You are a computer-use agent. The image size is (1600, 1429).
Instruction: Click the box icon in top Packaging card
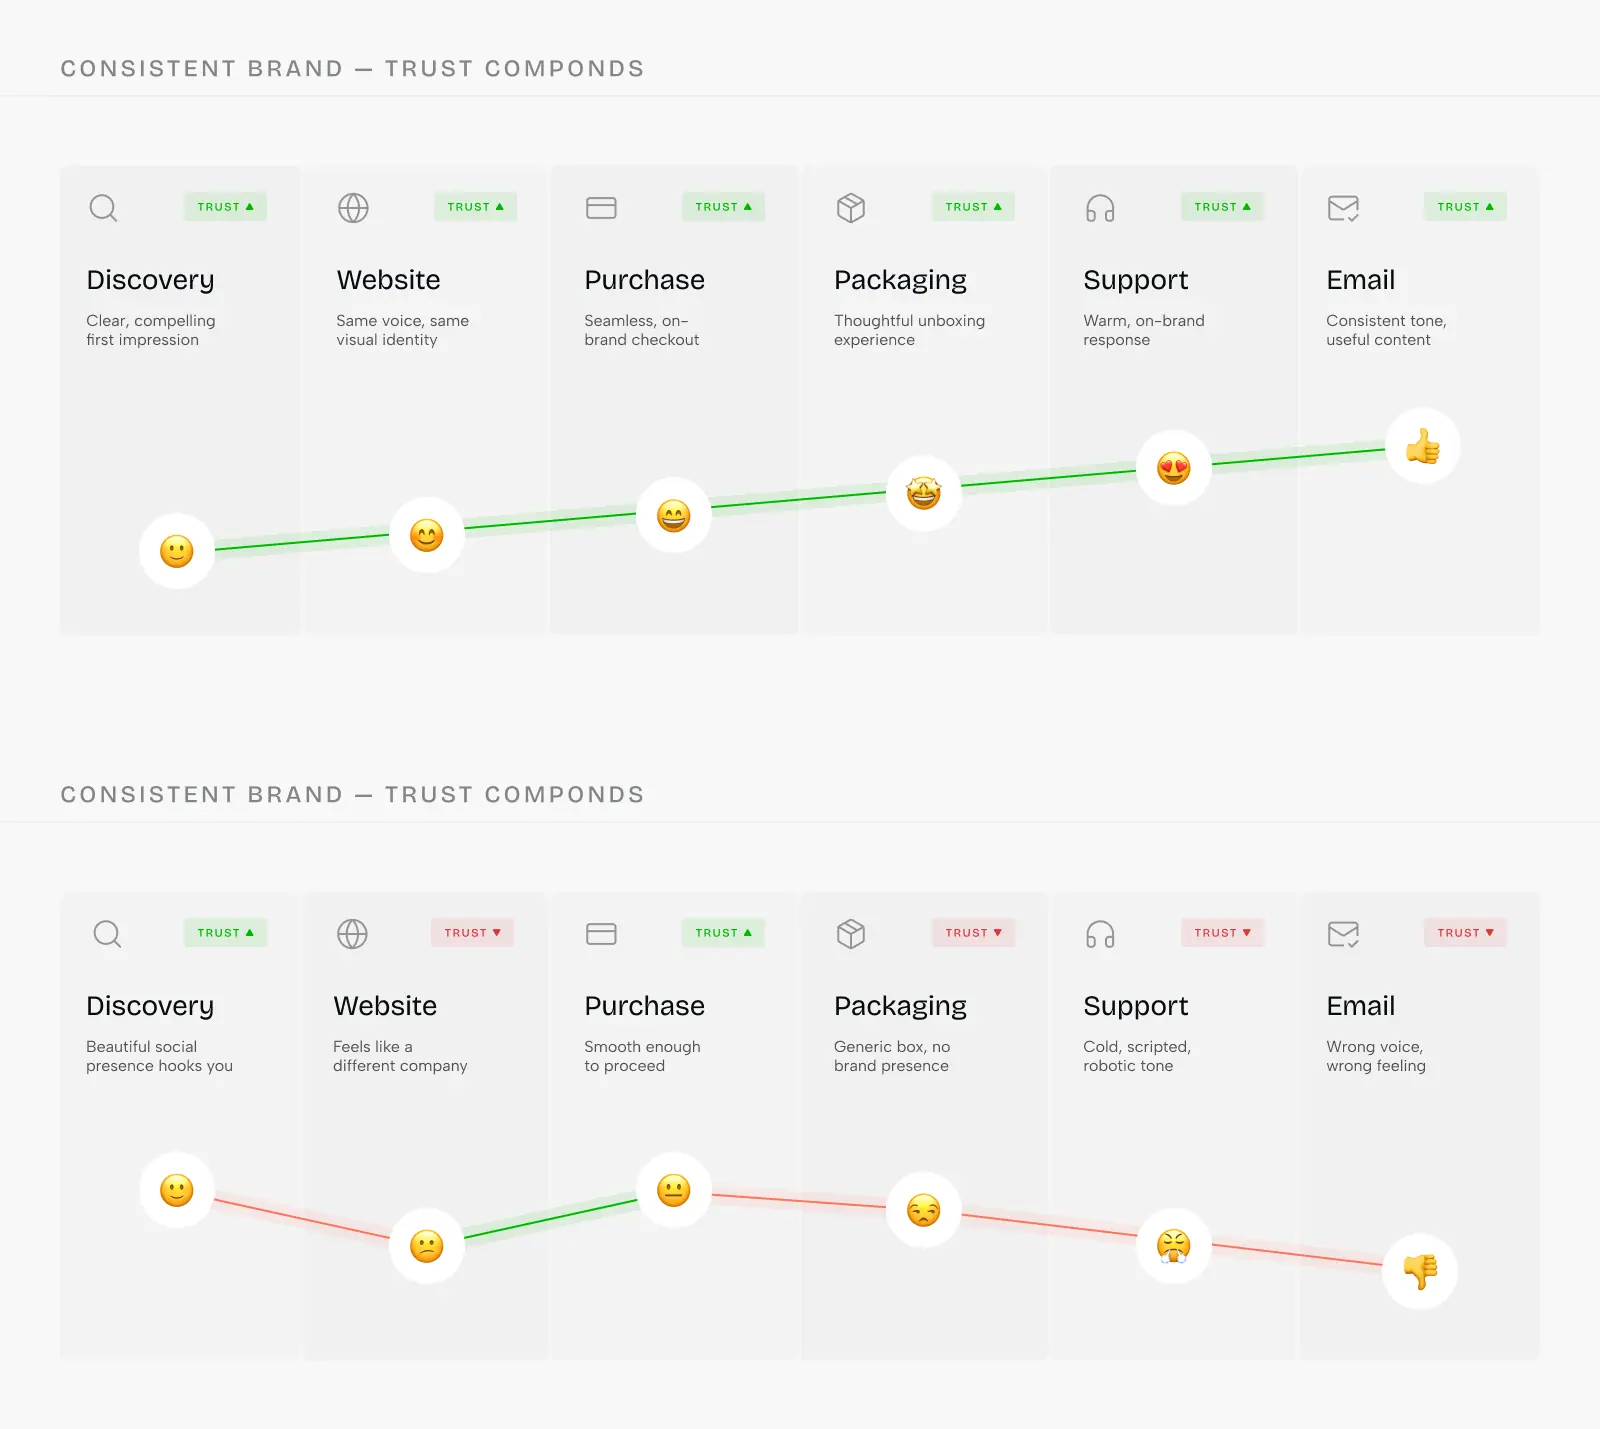(851, 208)
